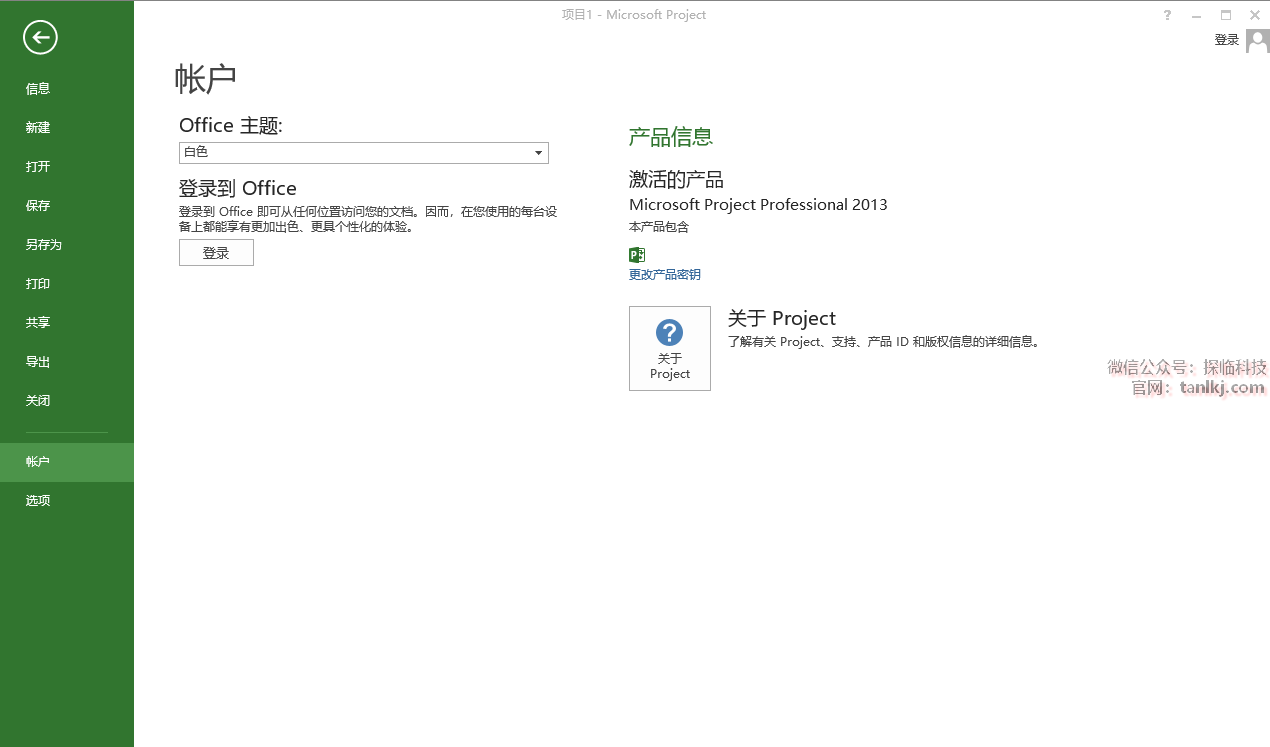Click the 激活的产品 text
Screen dimensions: 1270x747
pos(676,179)
